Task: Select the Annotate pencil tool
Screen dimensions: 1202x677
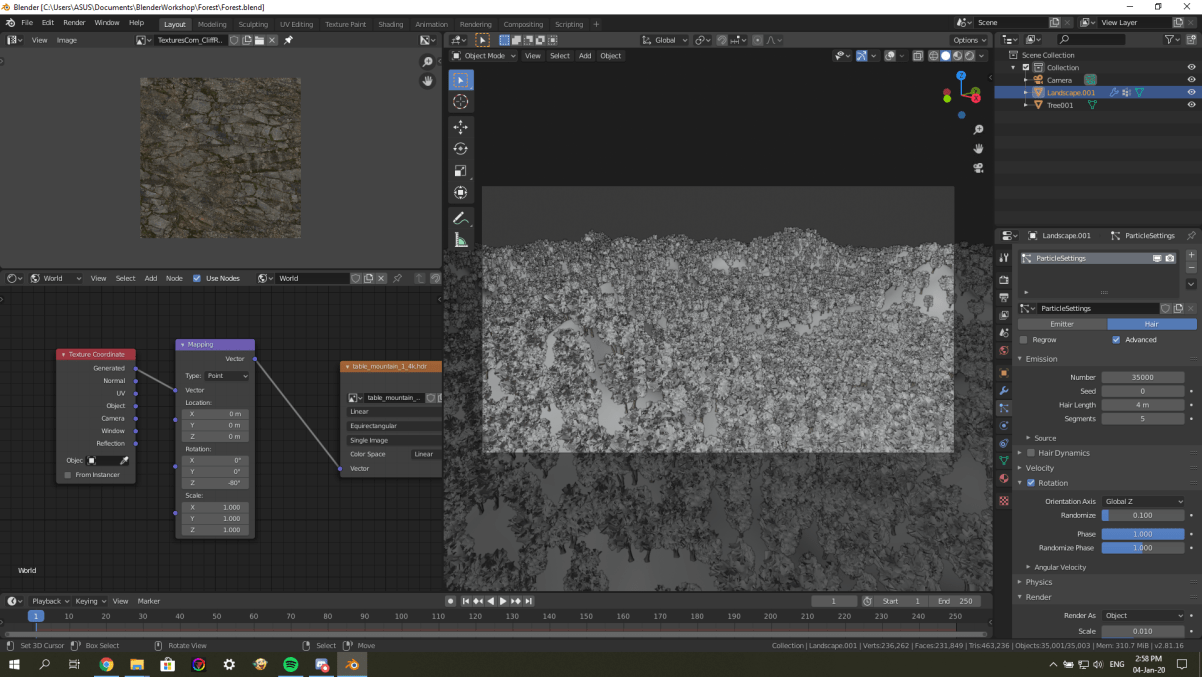Action: click(x=460, y=218)
